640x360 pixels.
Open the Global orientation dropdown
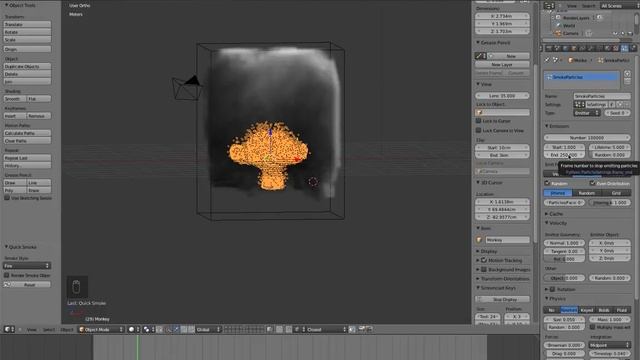pyautogui.click(x=208, y=329)
